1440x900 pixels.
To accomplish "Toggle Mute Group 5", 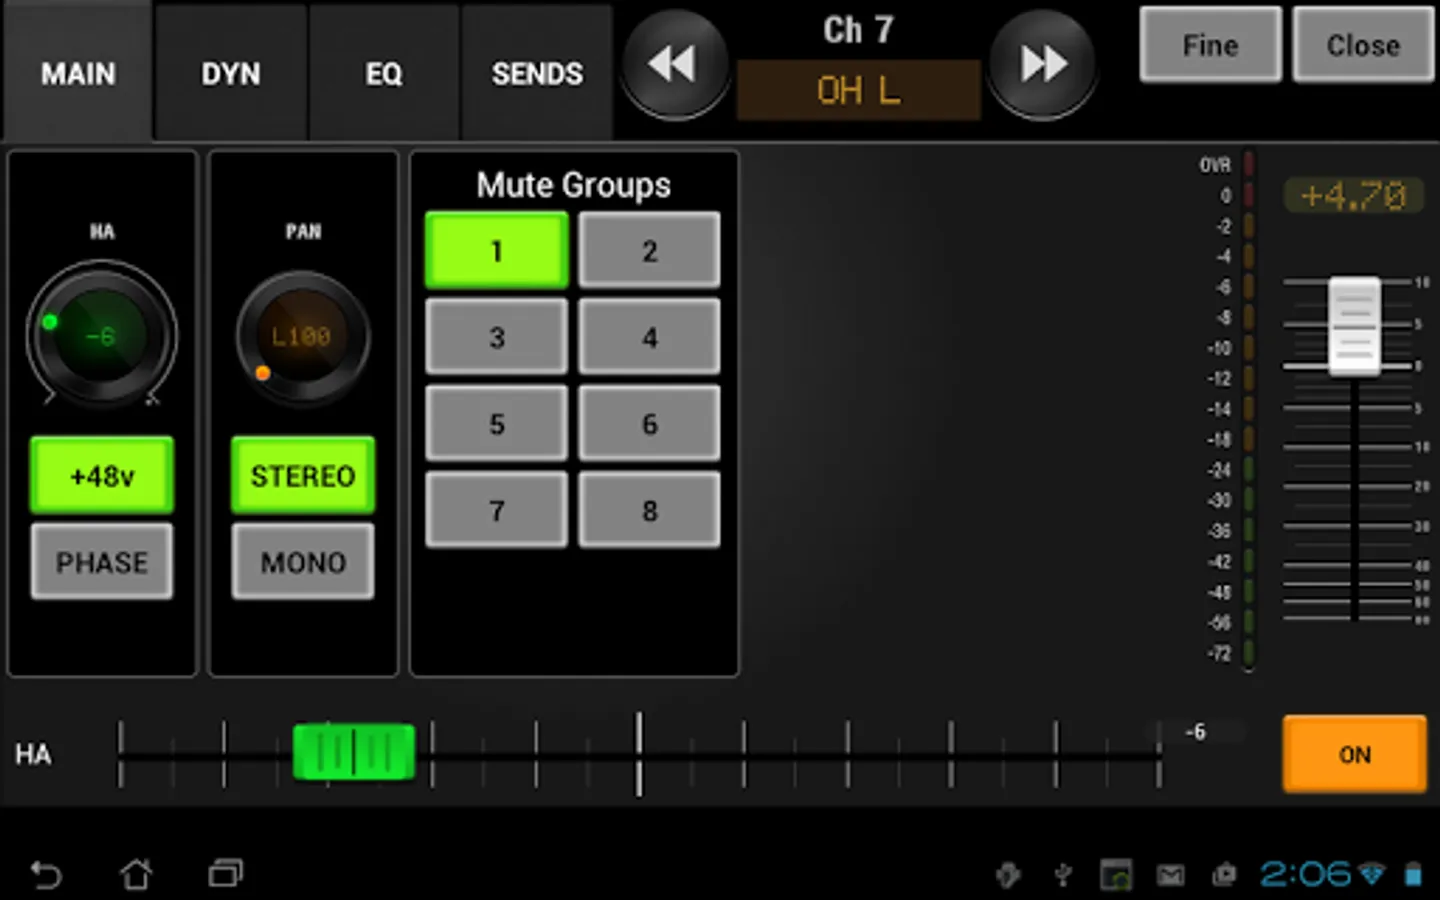I will [497, 424].
